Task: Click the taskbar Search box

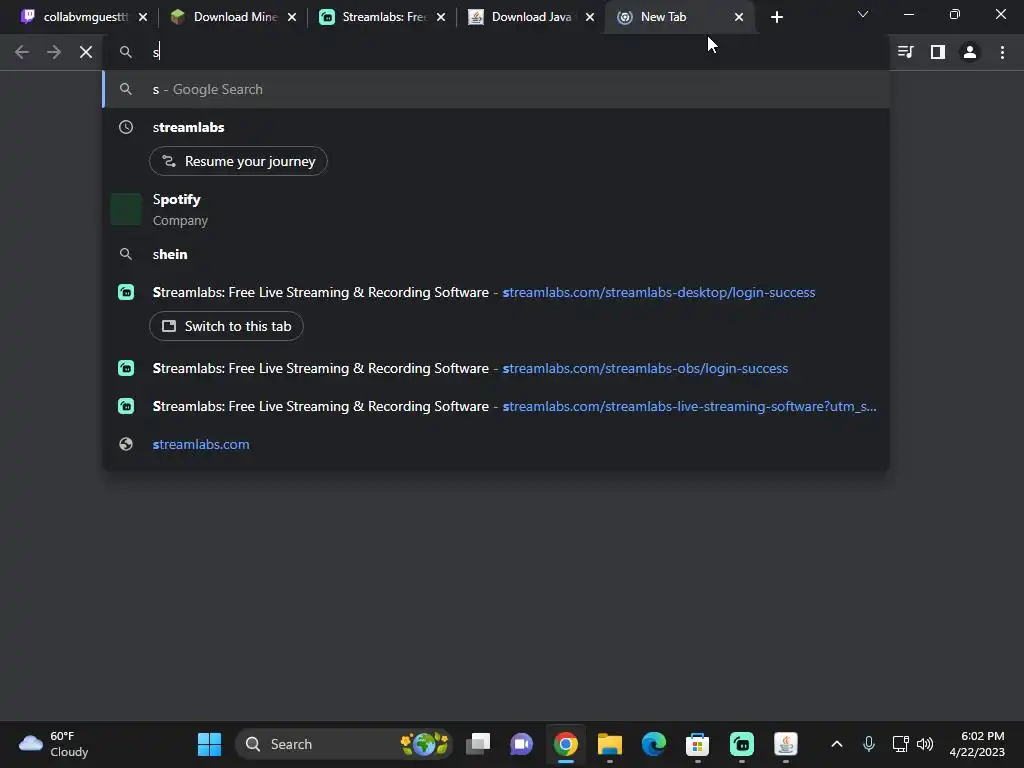Action: (344, 744)
